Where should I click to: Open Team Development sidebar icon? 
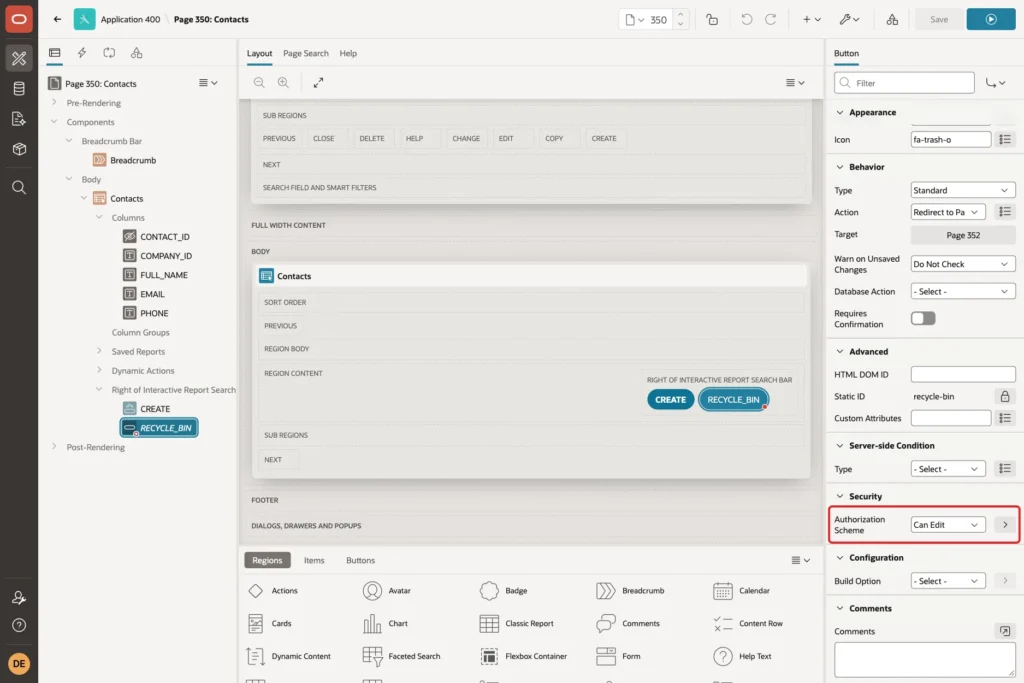[x=19, y=119]
